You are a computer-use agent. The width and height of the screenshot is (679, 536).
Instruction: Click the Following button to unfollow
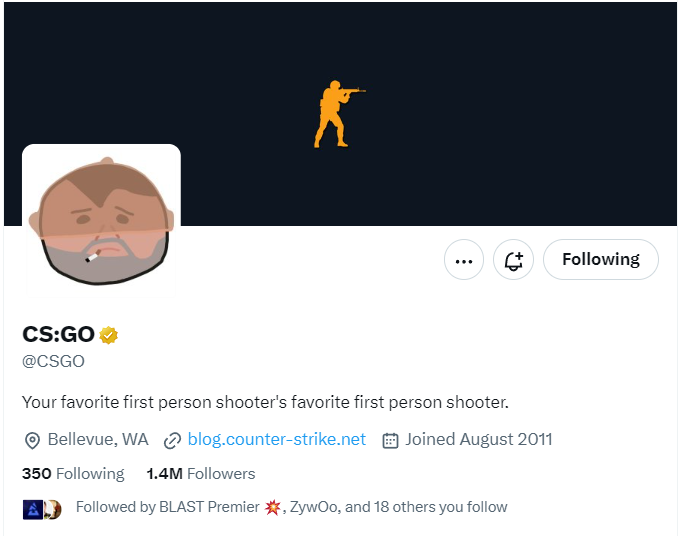point(600,260)
